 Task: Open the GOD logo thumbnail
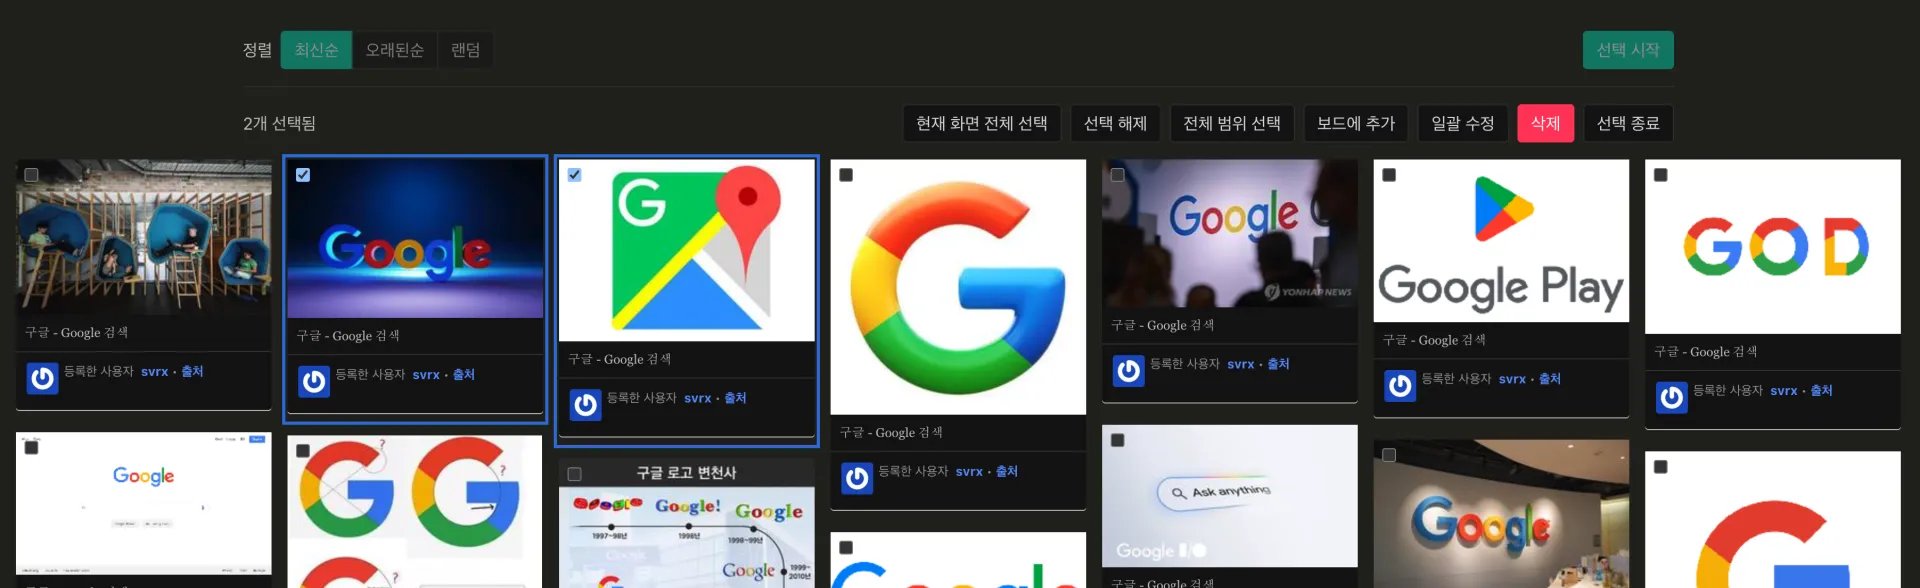(1773, 247)
